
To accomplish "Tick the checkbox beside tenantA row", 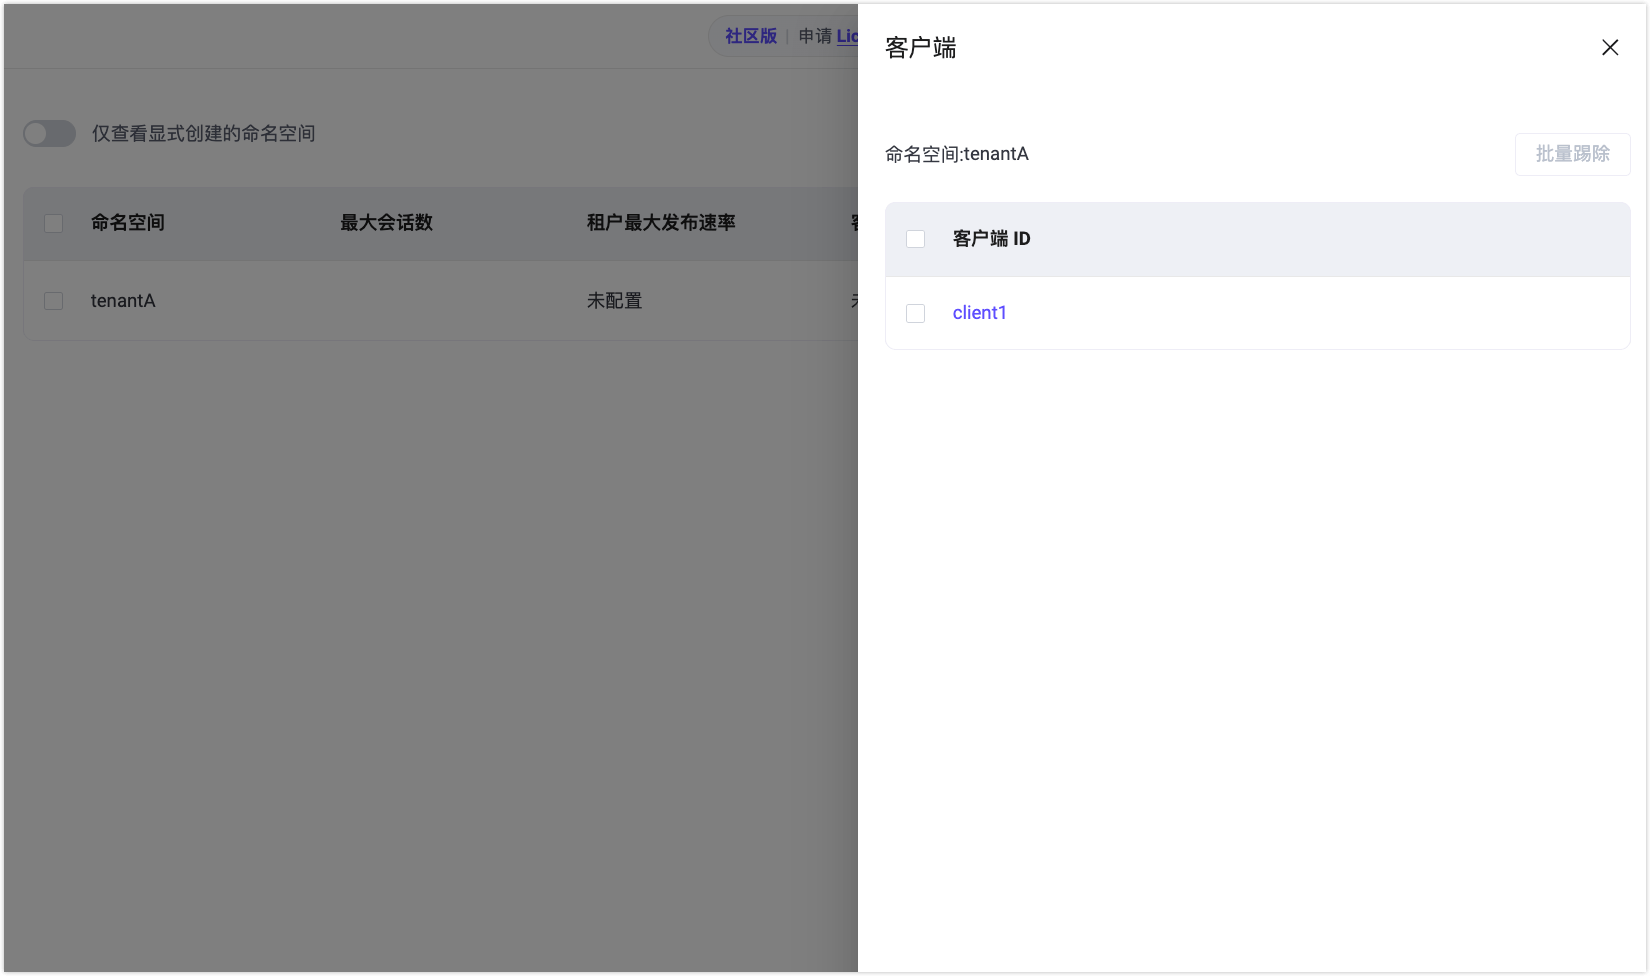I will pyautogui.click(x=53, y=300).
